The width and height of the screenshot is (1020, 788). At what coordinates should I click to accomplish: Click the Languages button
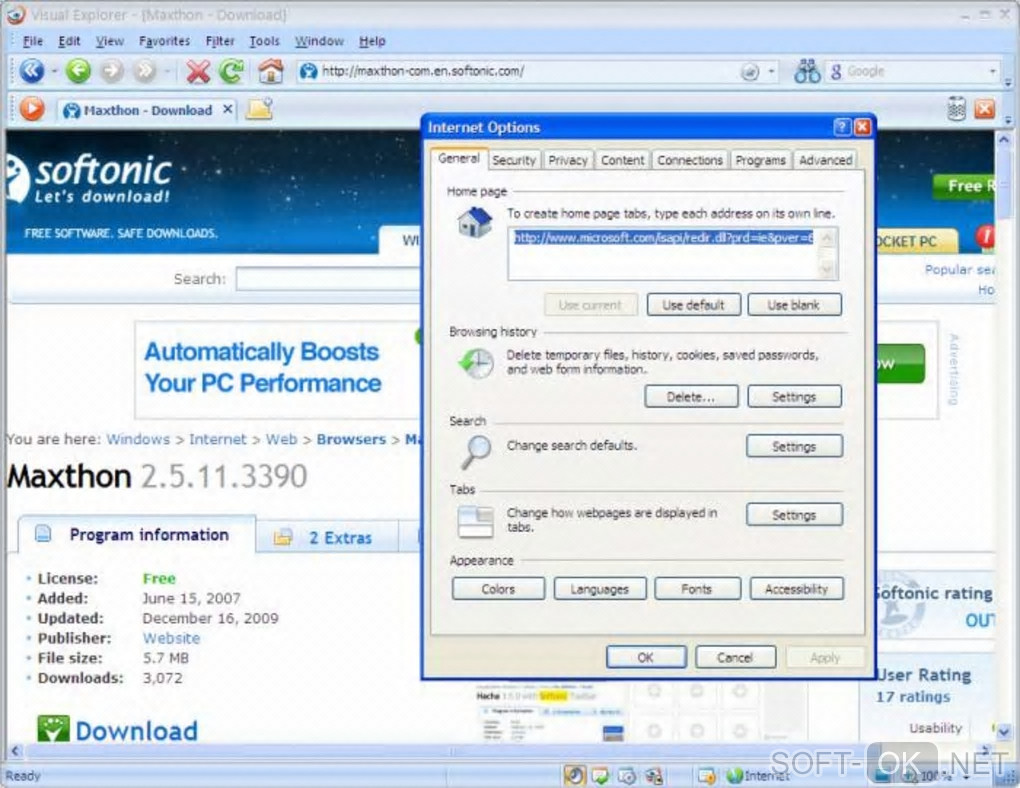[600, 589]
